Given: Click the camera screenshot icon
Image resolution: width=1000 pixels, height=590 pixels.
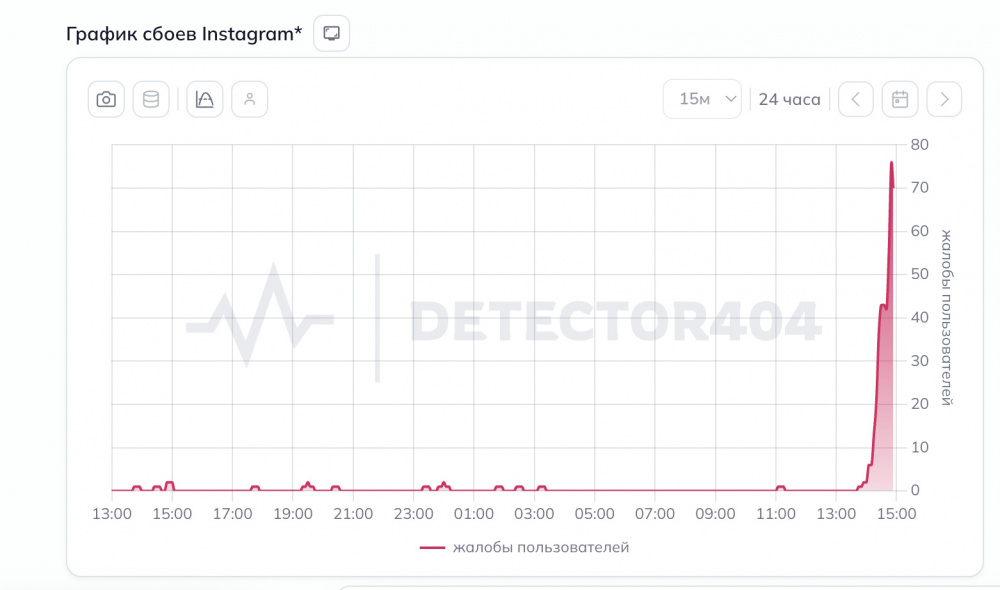Looking at the screenshot, I should (x=107, y=100).
